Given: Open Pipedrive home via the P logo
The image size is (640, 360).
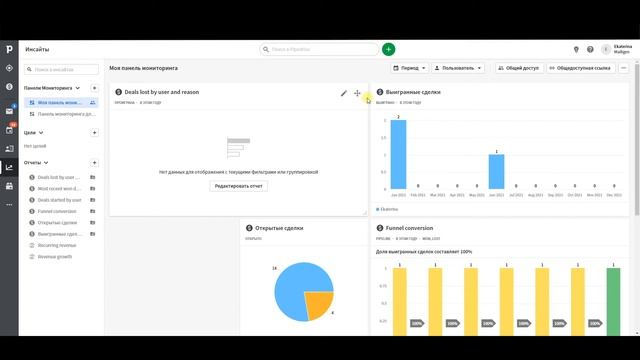Looking at the screenshot, I should [9, 49].
